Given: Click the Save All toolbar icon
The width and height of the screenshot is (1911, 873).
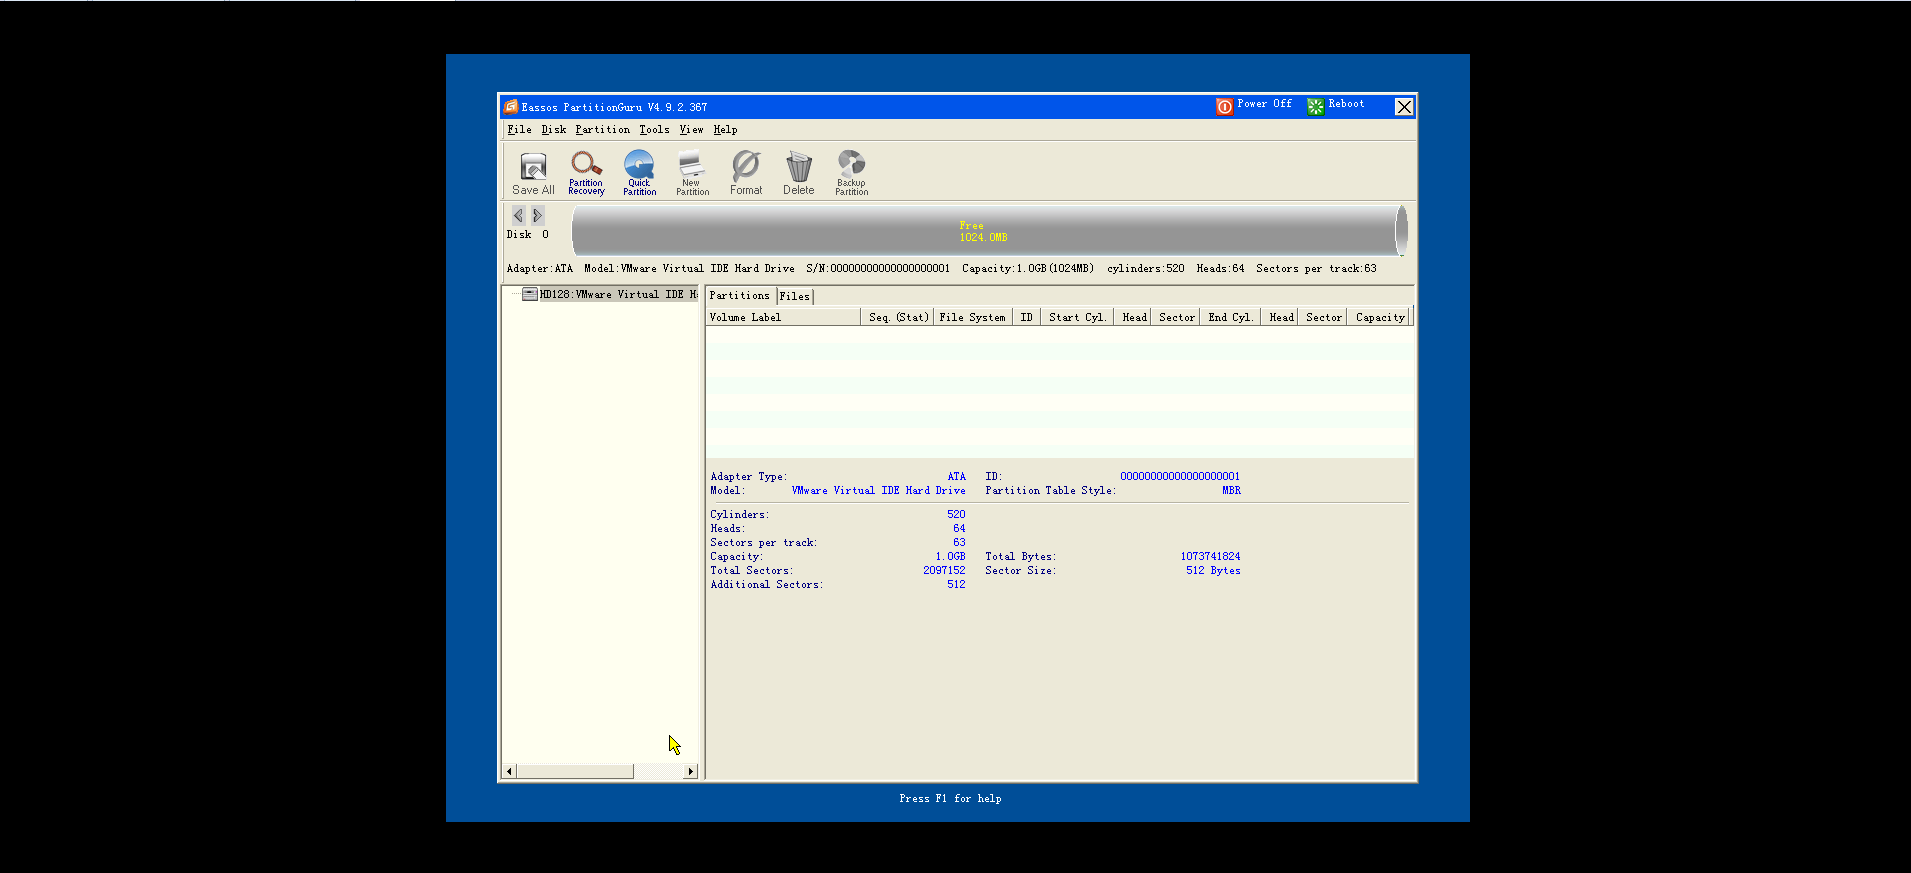Looking at the screenshot, I should [533, 173].
